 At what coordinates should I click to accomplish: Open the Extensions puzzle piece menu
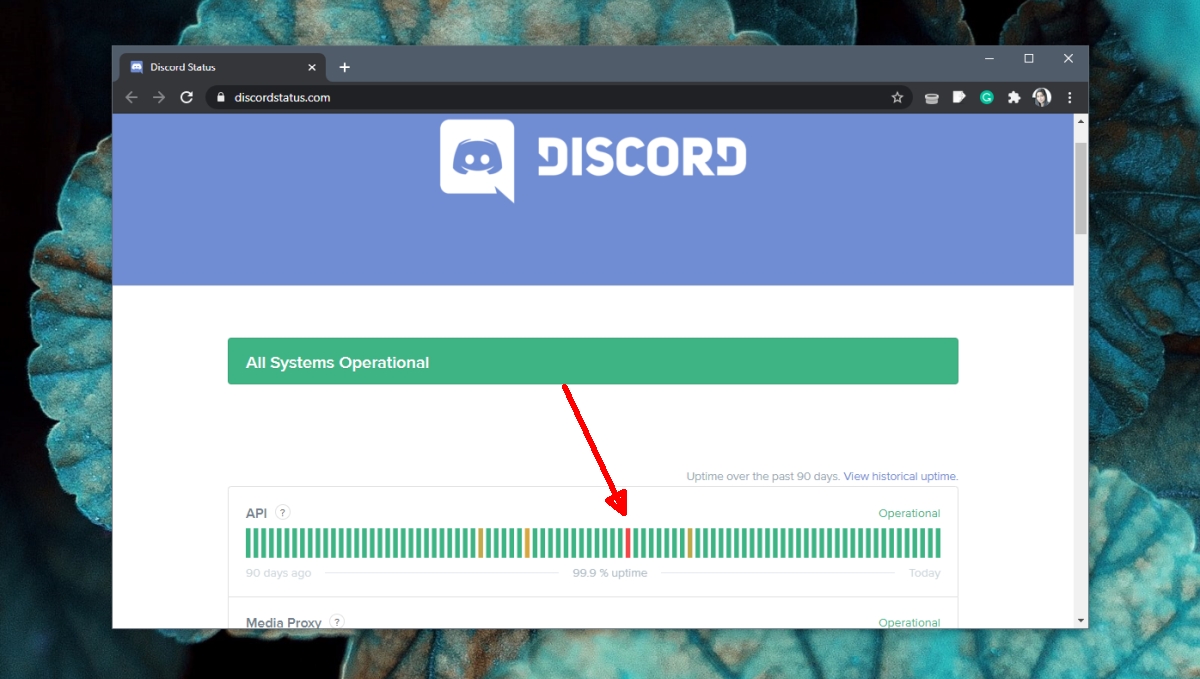[1014, 97]
